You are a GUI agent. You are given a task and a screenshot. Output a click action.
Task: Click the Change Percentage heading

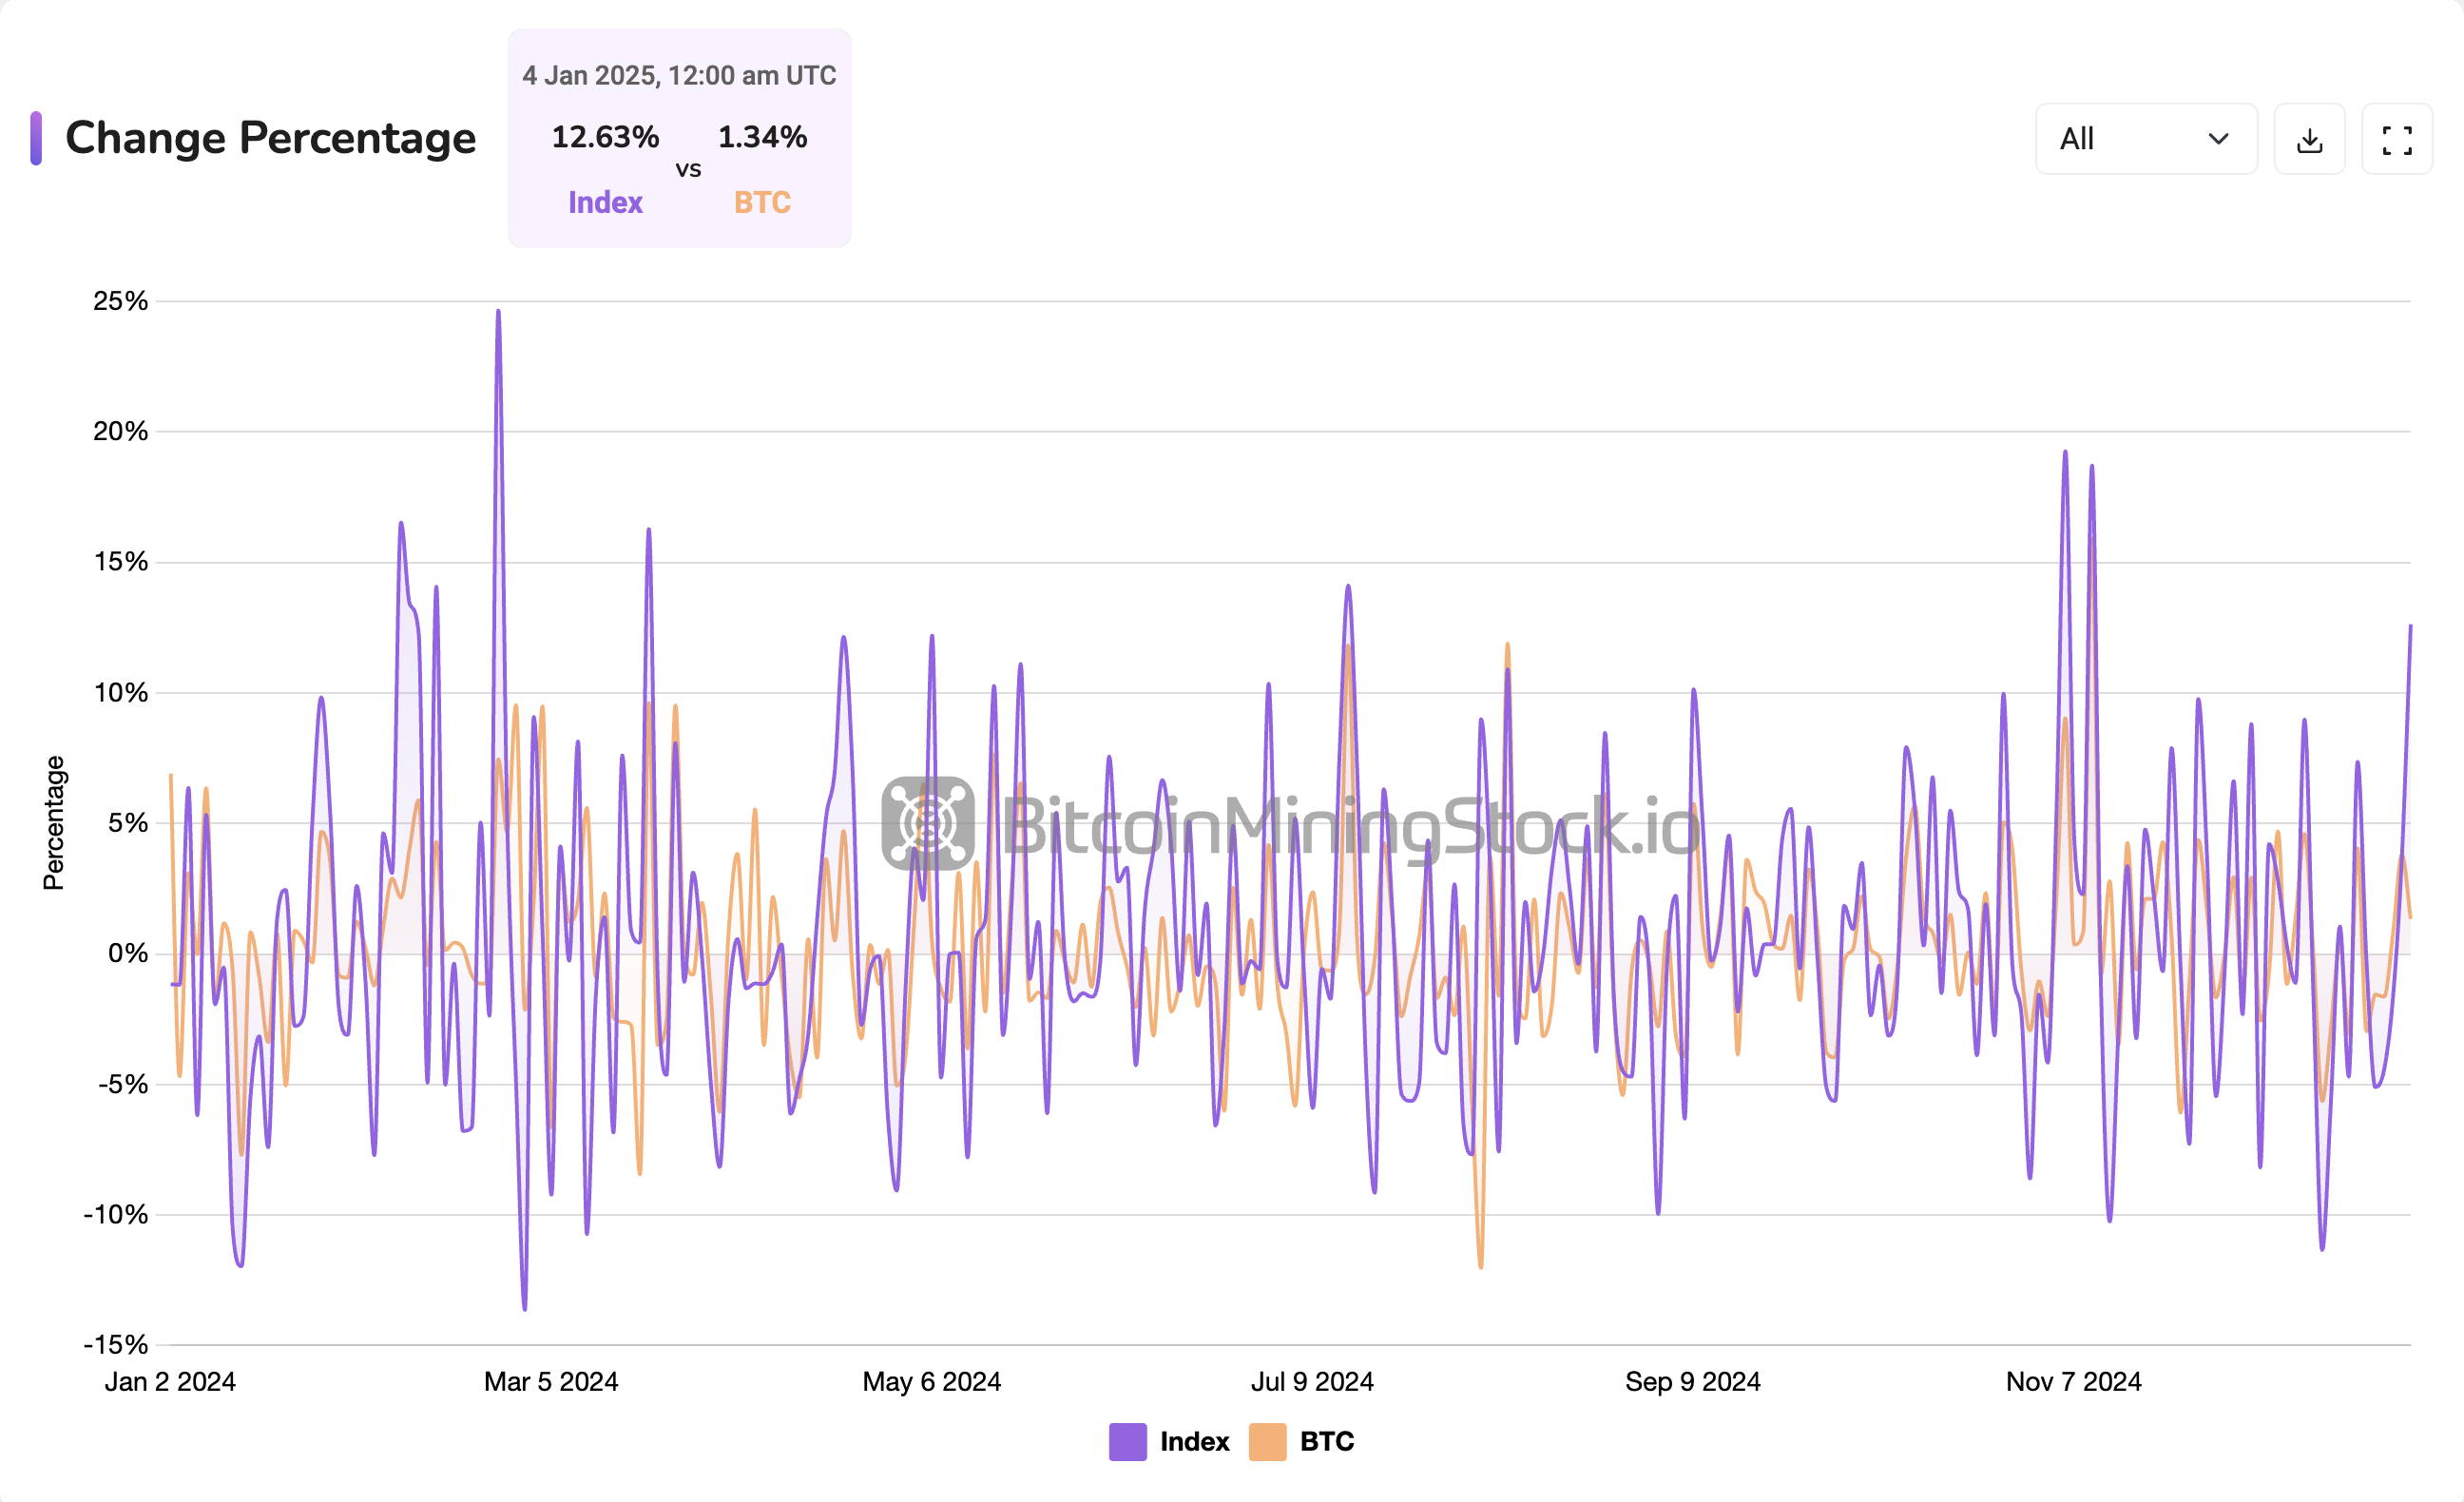pos(270,138)
